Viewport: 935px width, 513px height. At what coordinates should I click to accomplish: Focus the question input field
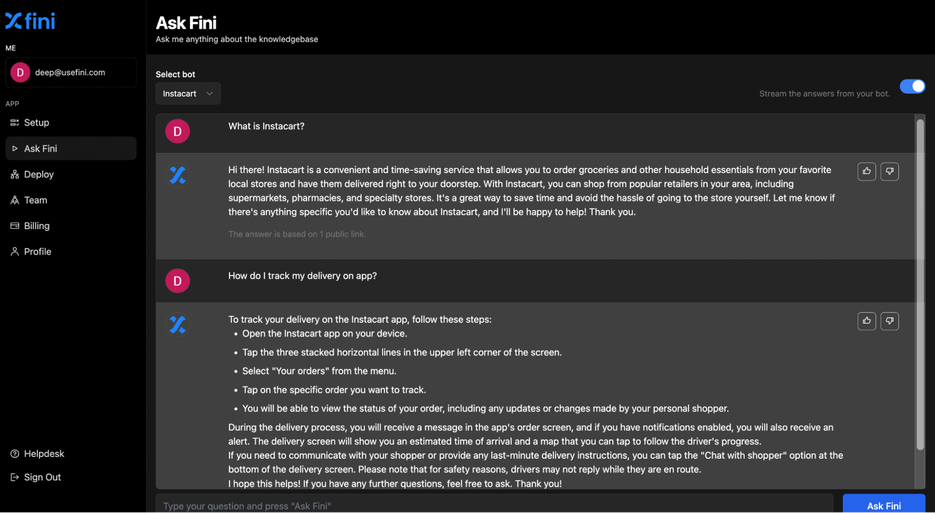(x=494, y=505)
